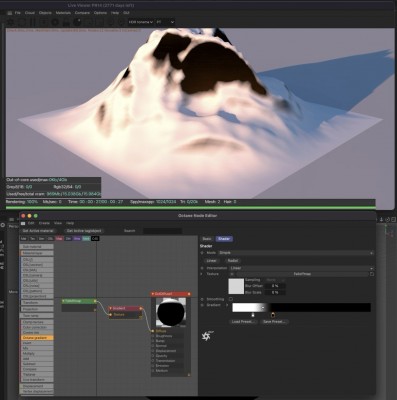Open the Interpolation dropdown set to Linear
Screen dimensions: 397x400
[x=301, y=268]
